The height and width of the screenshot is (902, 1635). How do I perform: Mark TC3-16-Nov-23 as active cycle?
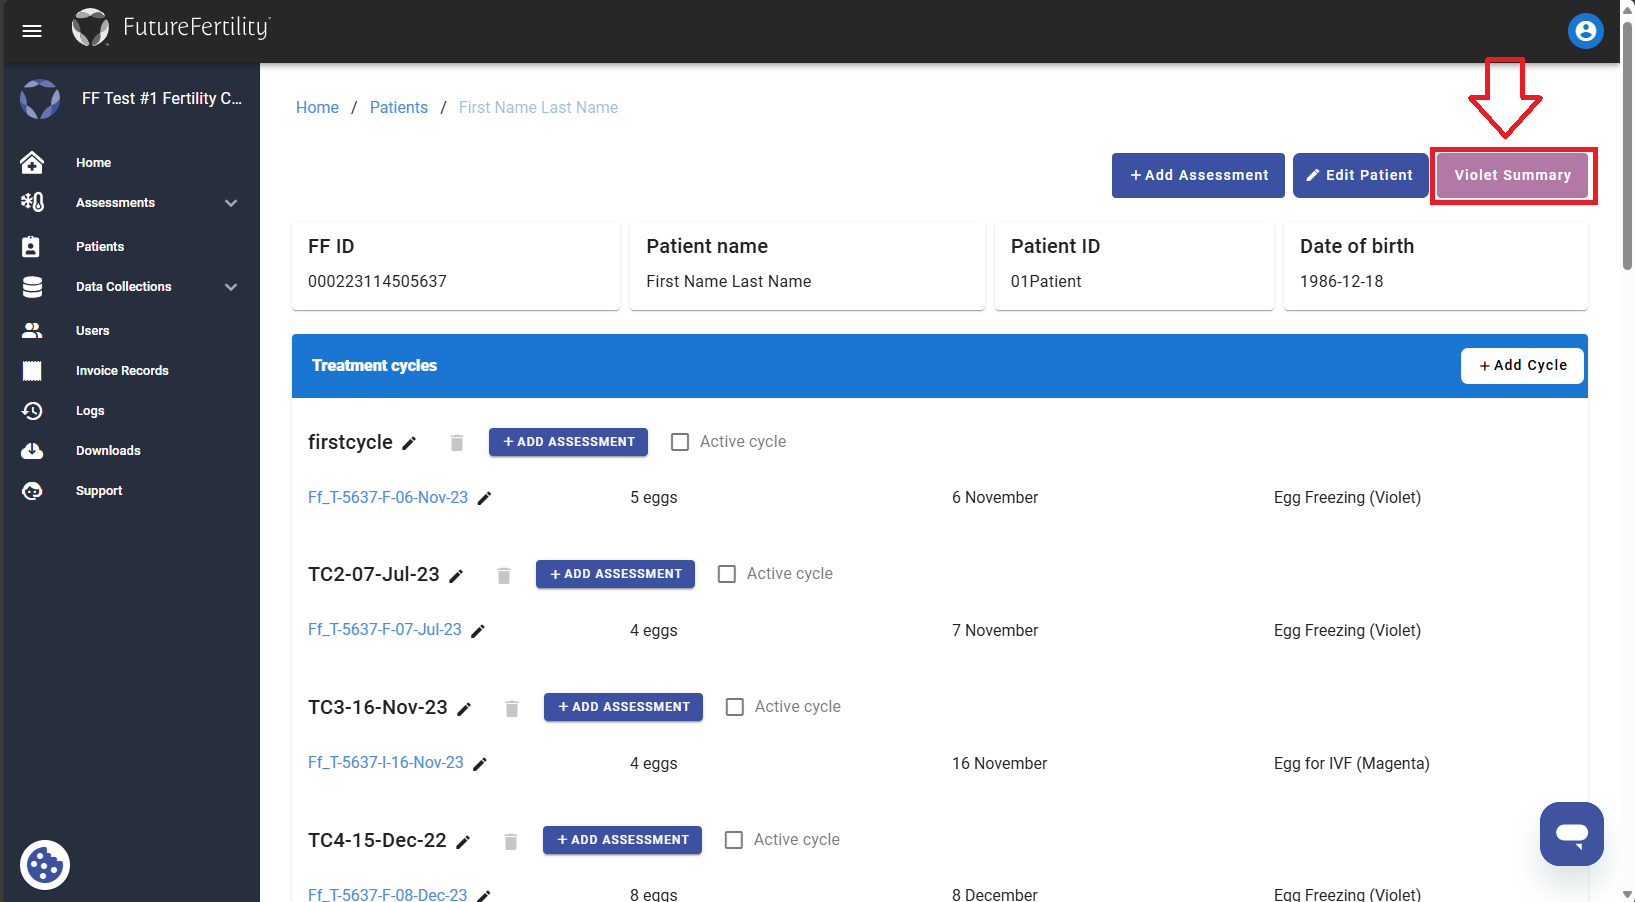[735, 706]
